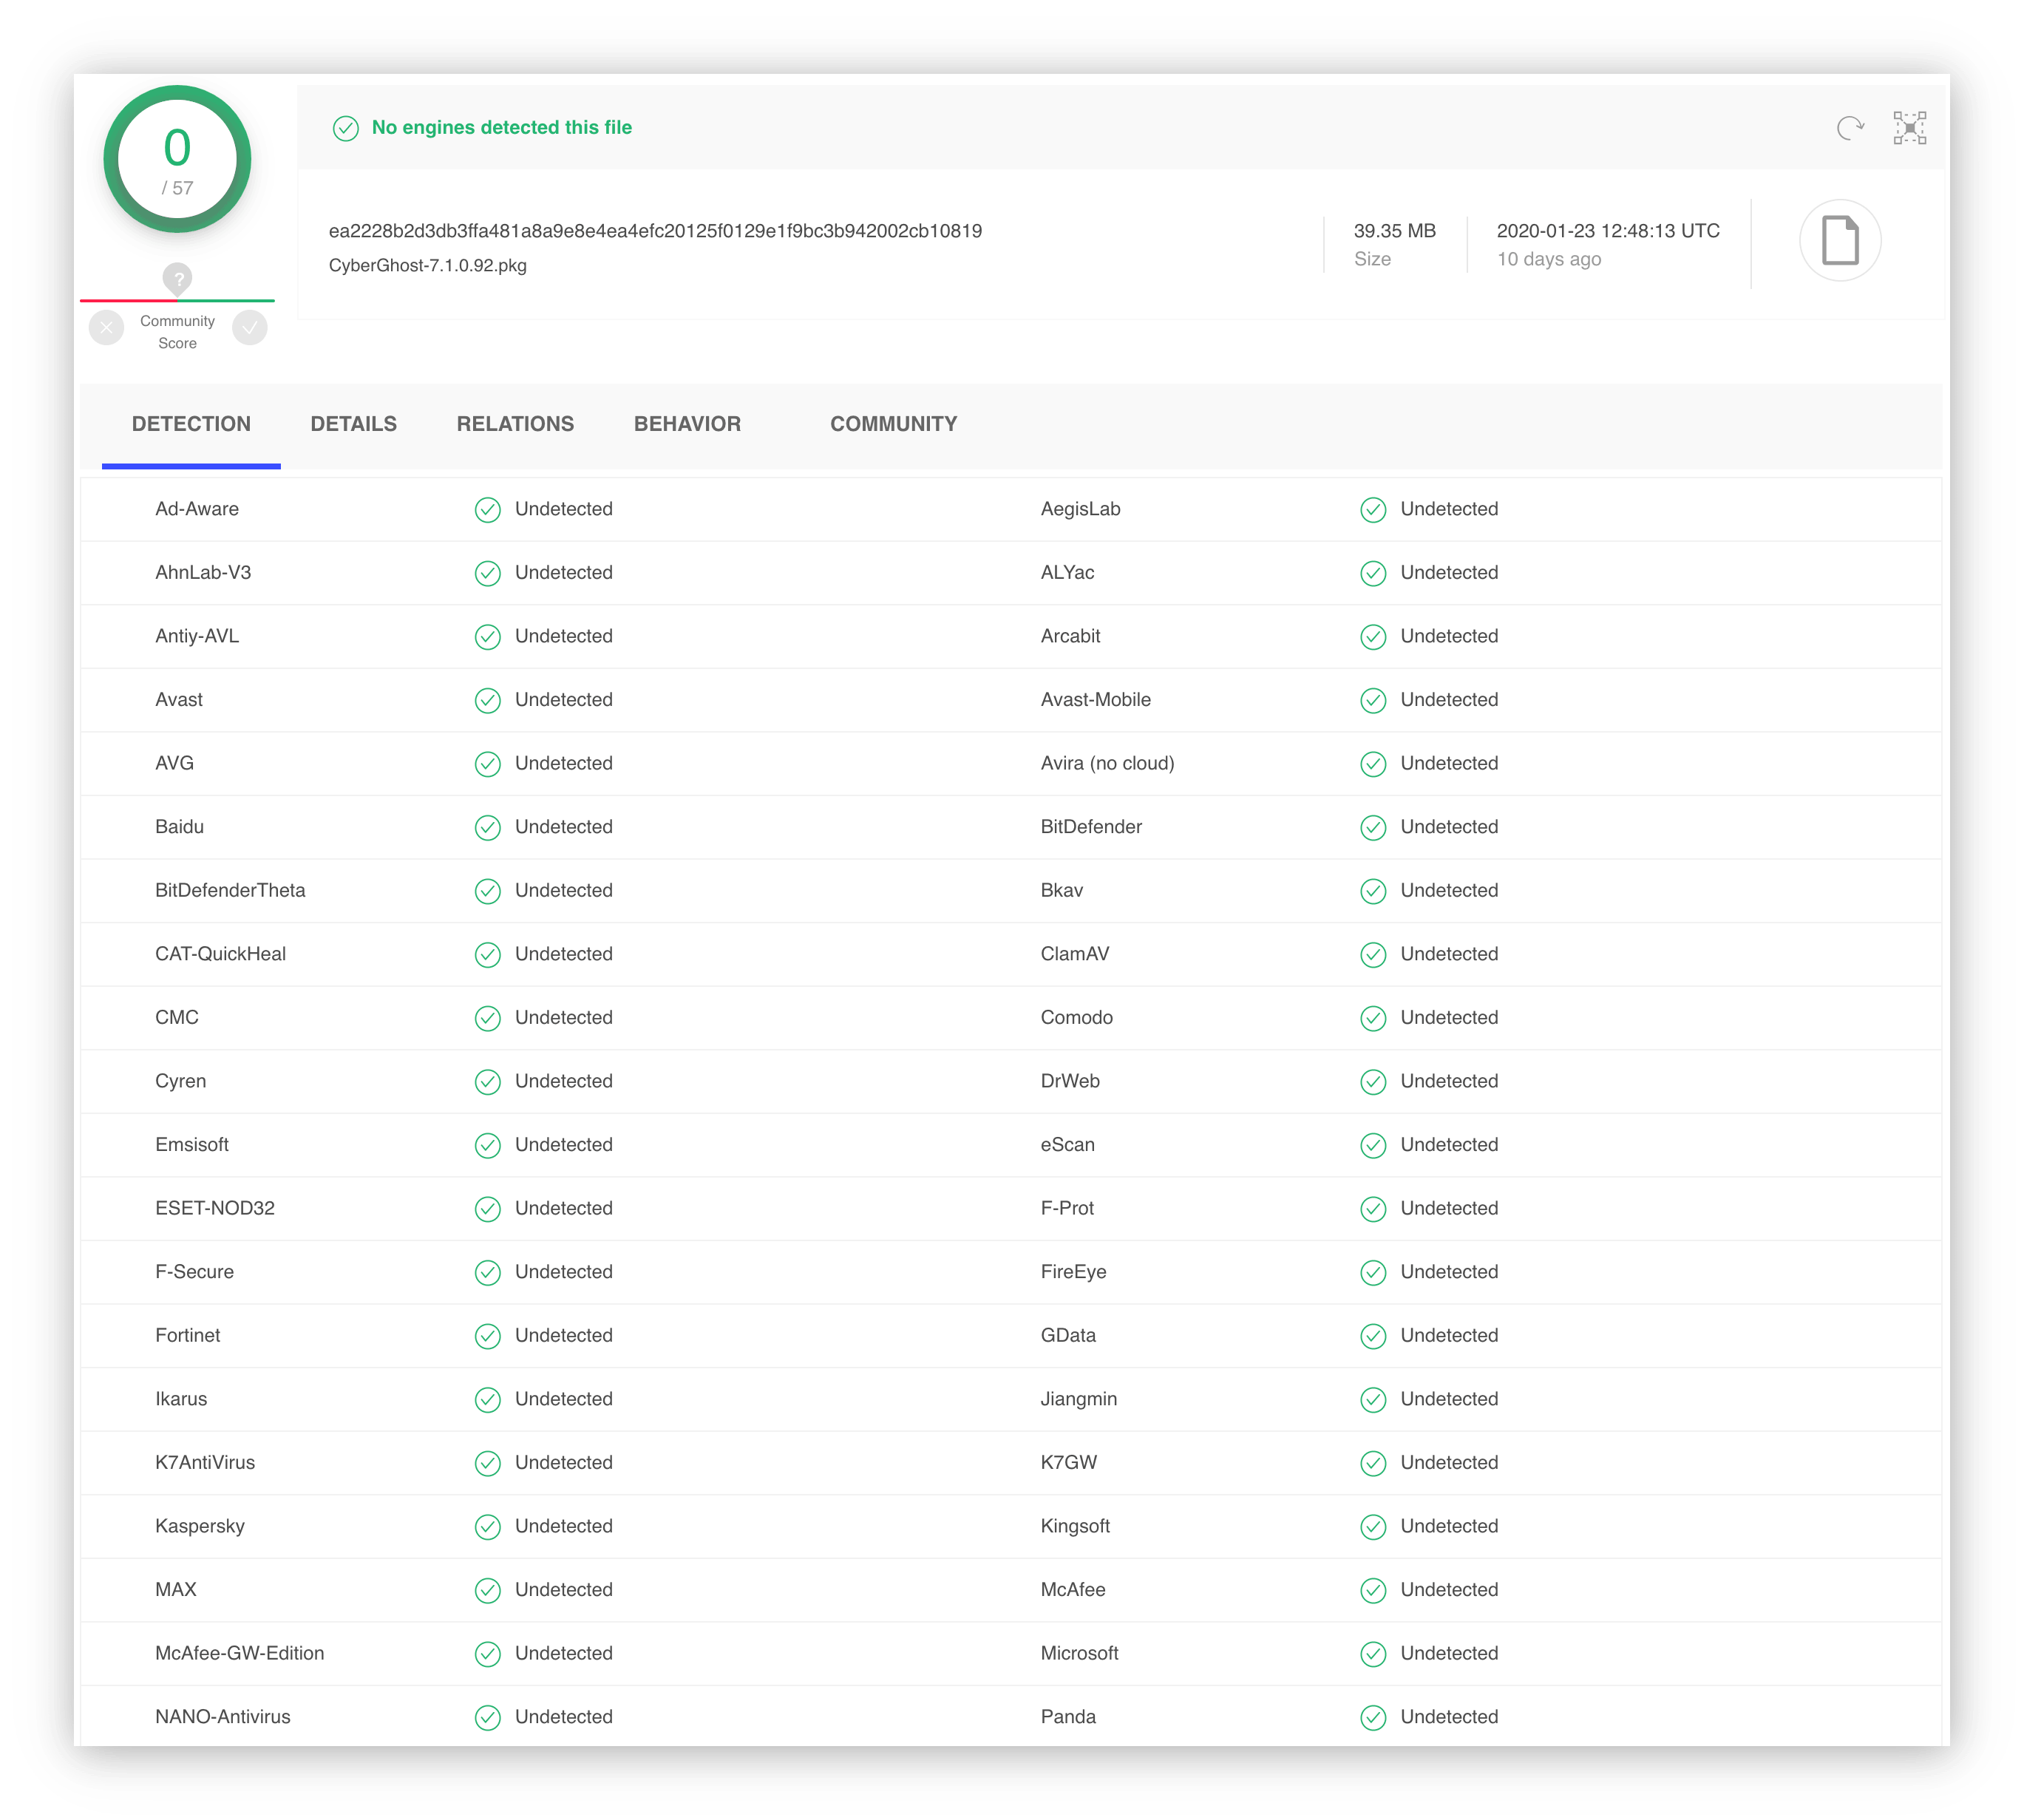Click the 'Community Score' label
Image resolution: width=2024 pixels, height=1820 pixels.
[x=177, y=332]
